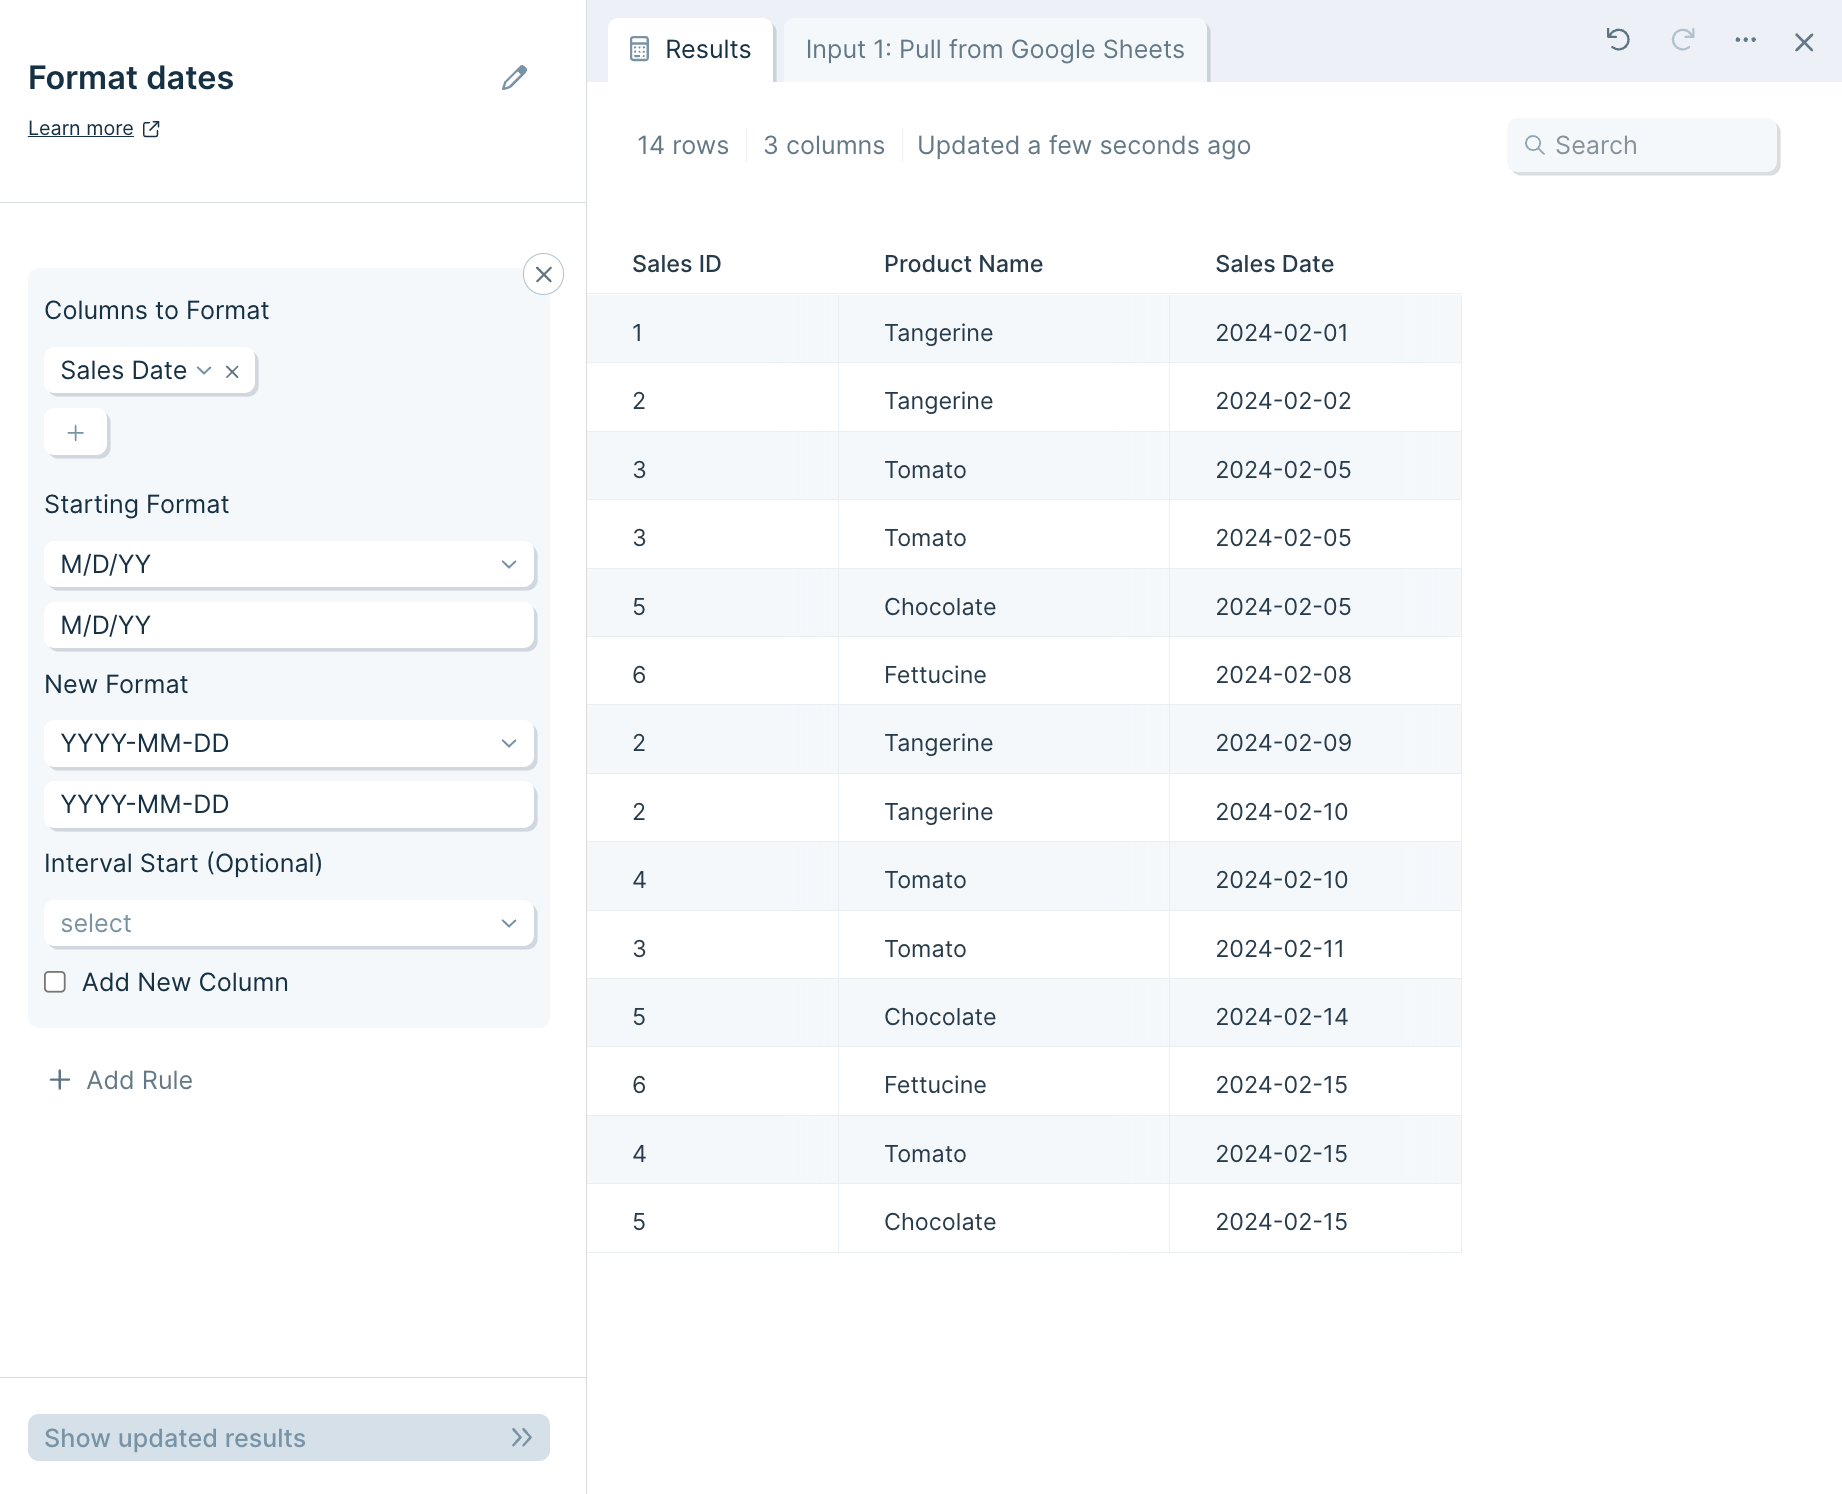Click the Starting Format custom text field
Viewport: 1842px width, 1494px height.
(x=289, y=625)
